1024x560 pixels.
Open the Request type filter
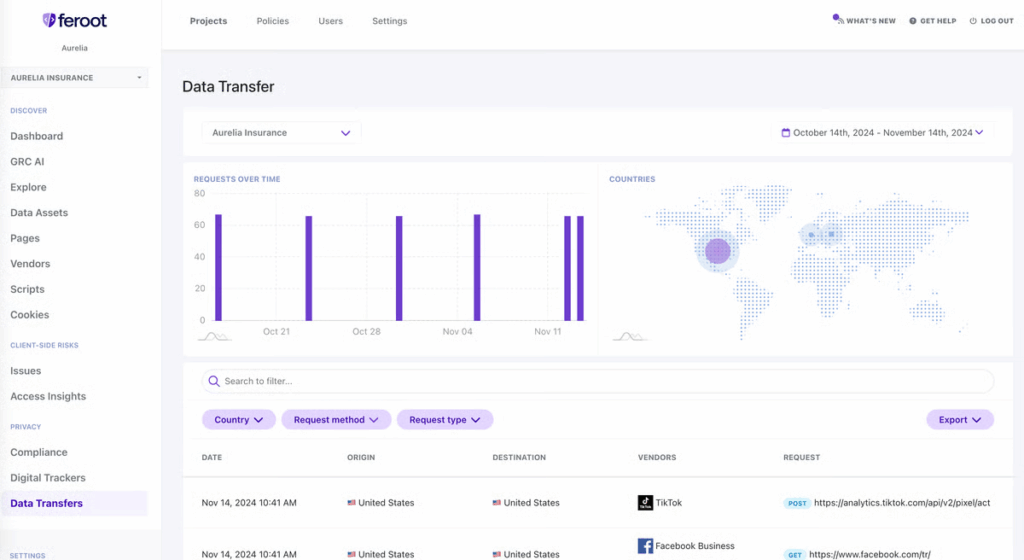[x=445, y=420]
